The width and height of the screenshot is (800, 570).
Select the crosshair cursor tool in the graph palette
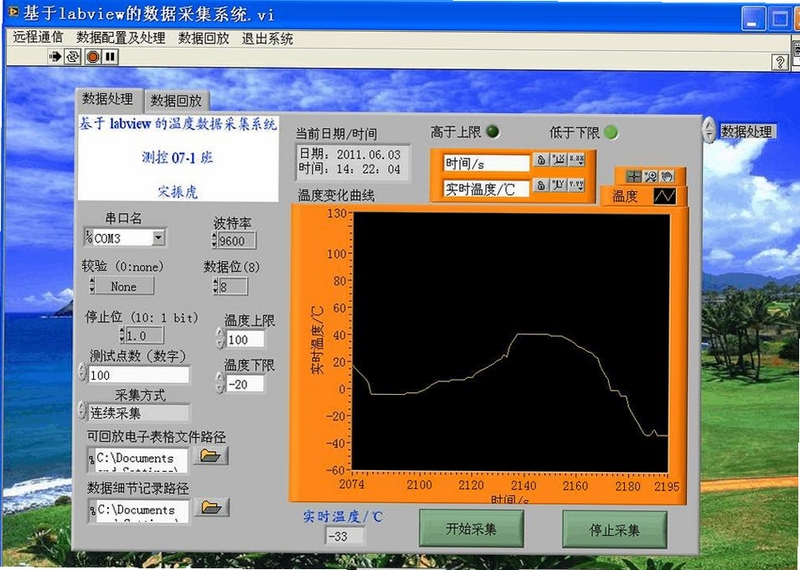point(634,177)
